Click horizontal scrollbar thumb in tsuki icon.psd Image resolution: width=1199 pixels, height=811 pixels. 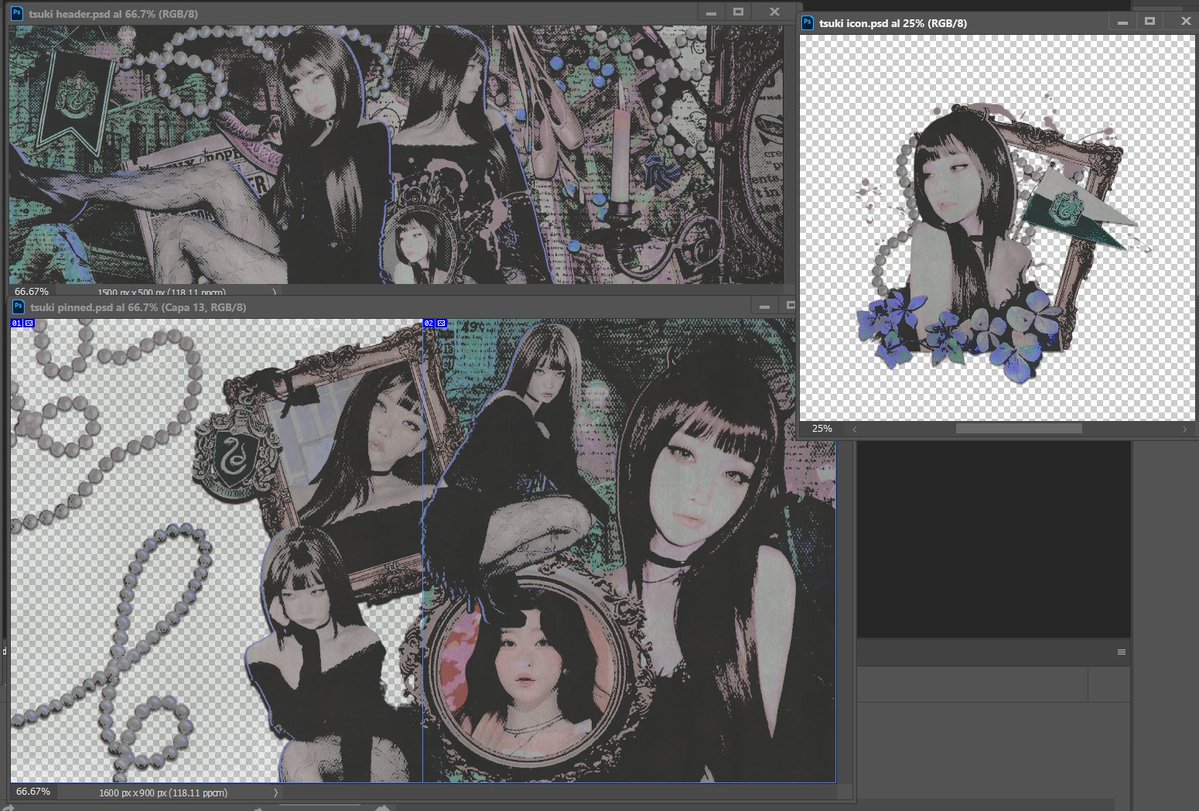[1019, 429]
